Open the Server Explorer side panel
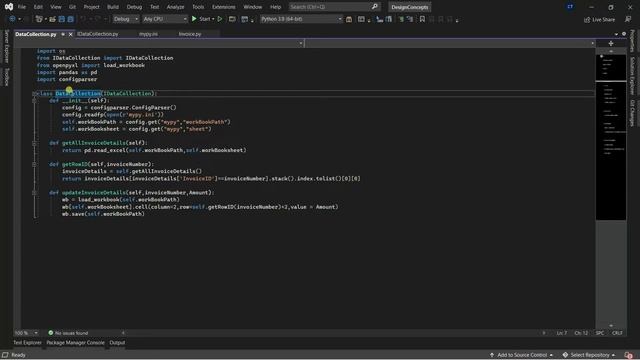Viewport: 640px width, 360px height. click(x=6, y=46)
